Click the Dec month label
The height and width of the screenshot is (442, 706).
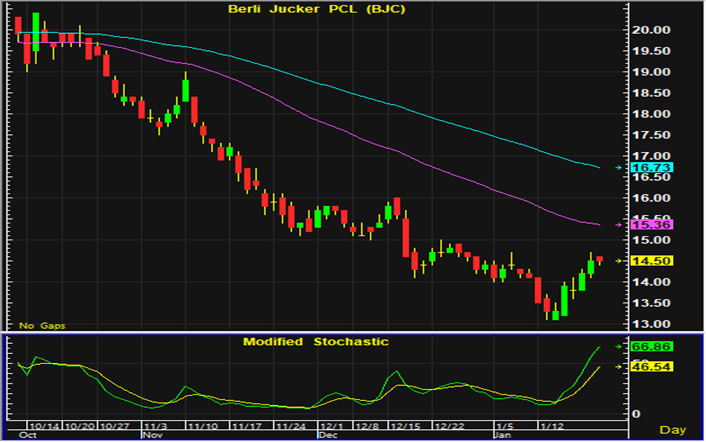[x=327, y=437]
